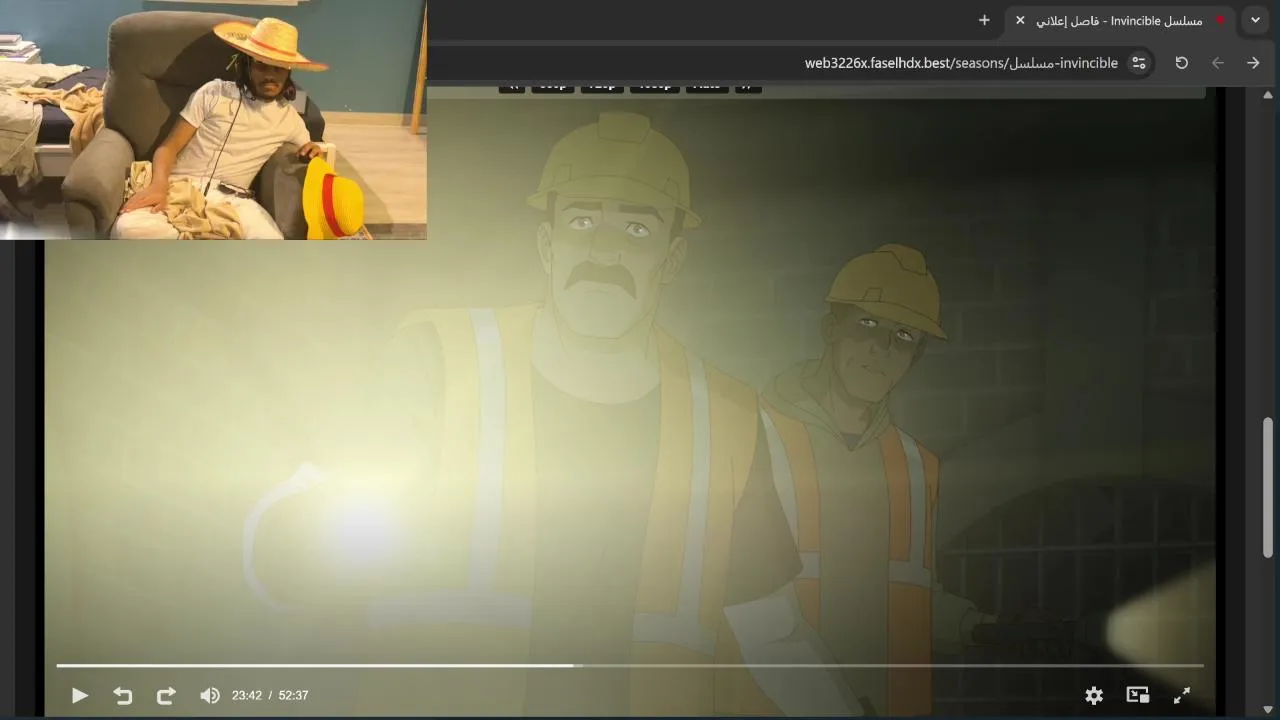This screenshot has width=1280, height=720.
Task: View site information icon in address bar
Action: coord(1139,62)
